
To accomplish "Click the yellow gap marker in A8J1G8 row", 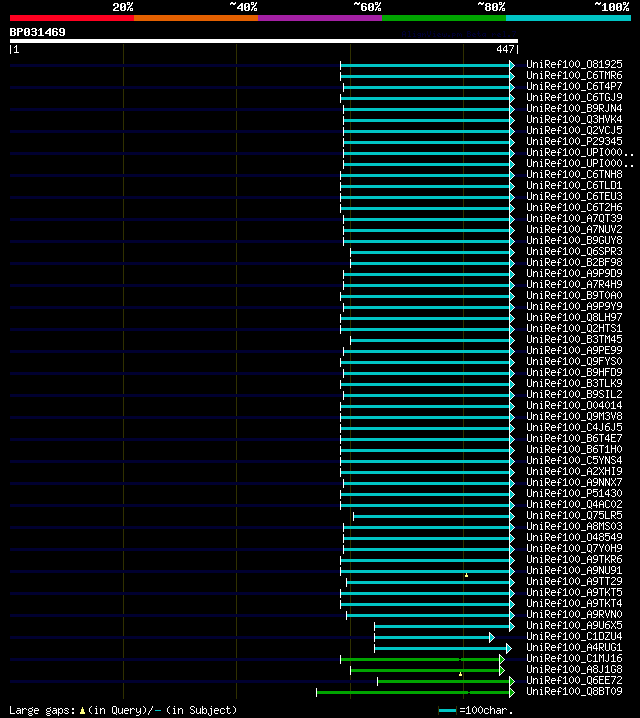I will (x=461, y=674).
